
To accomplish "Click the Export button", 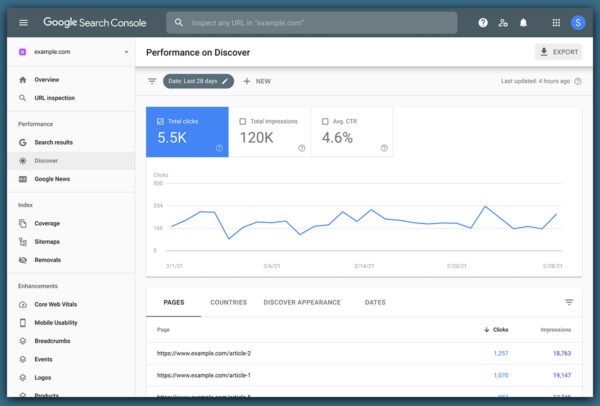I will click(x=558, y=52).
